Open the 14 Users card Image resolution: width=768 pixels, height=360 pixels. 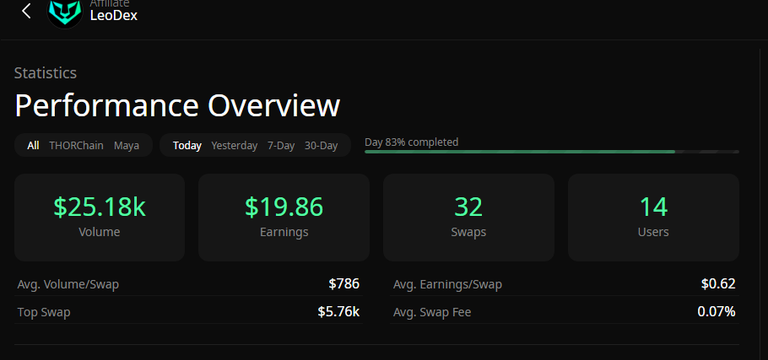[653, 217]
